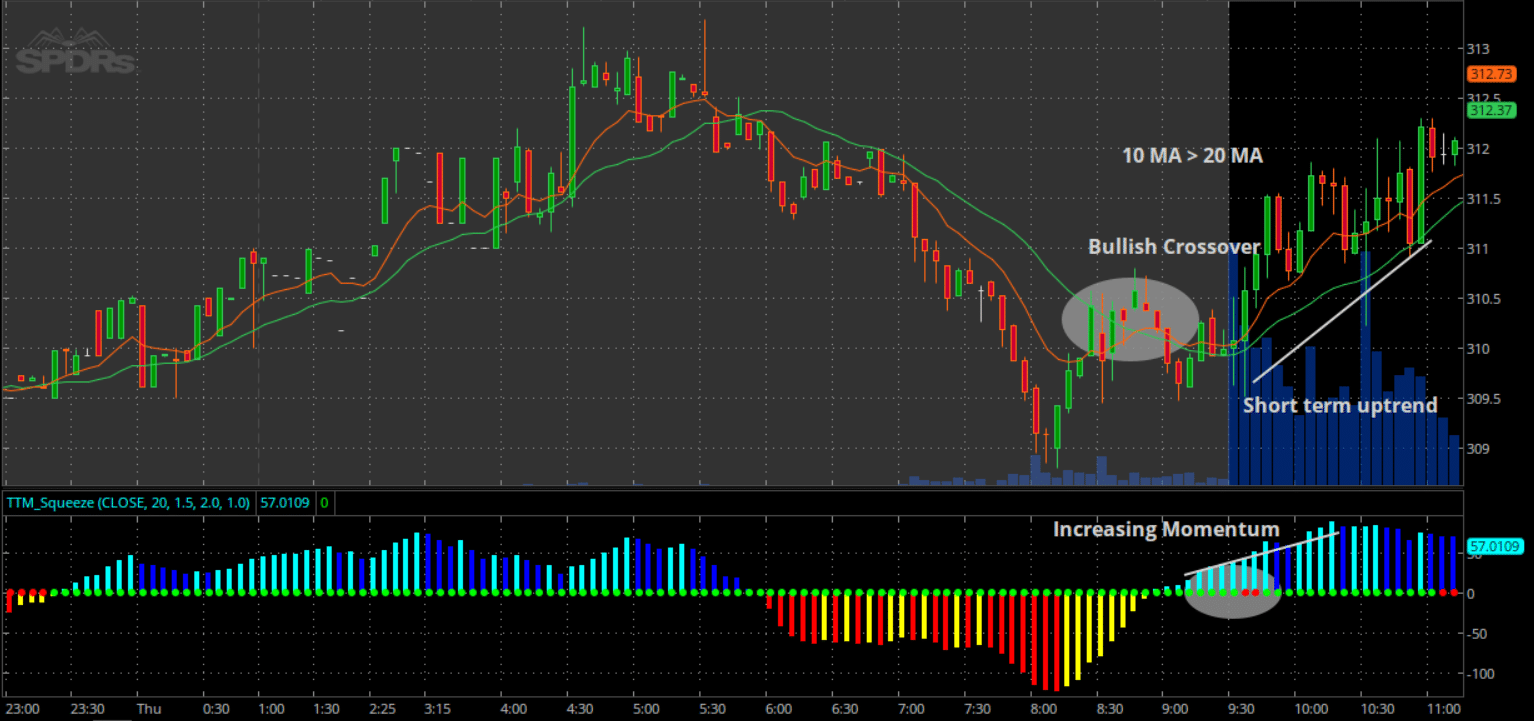Select the 9:30 time axis label
This screenshot has width=1534, height=721.
[x=1243, y=708]
